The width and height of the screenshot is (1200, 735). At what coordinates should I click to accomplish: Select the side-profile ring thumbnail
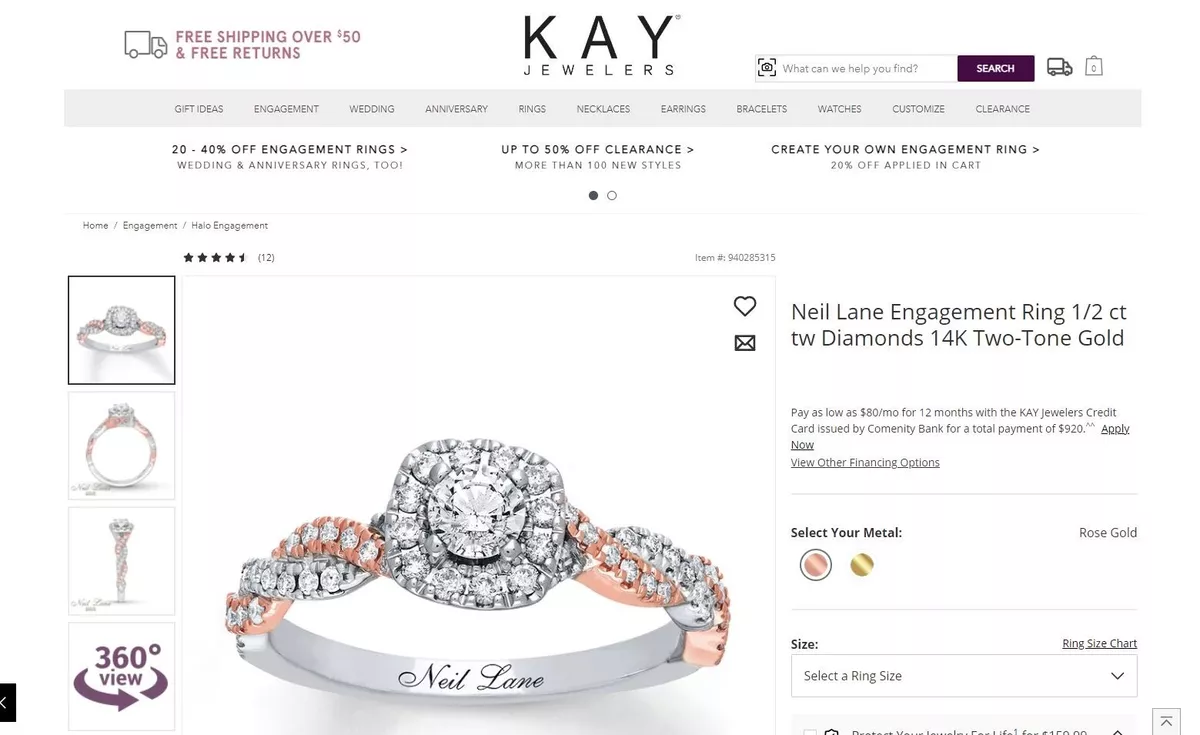click(121, 561)
